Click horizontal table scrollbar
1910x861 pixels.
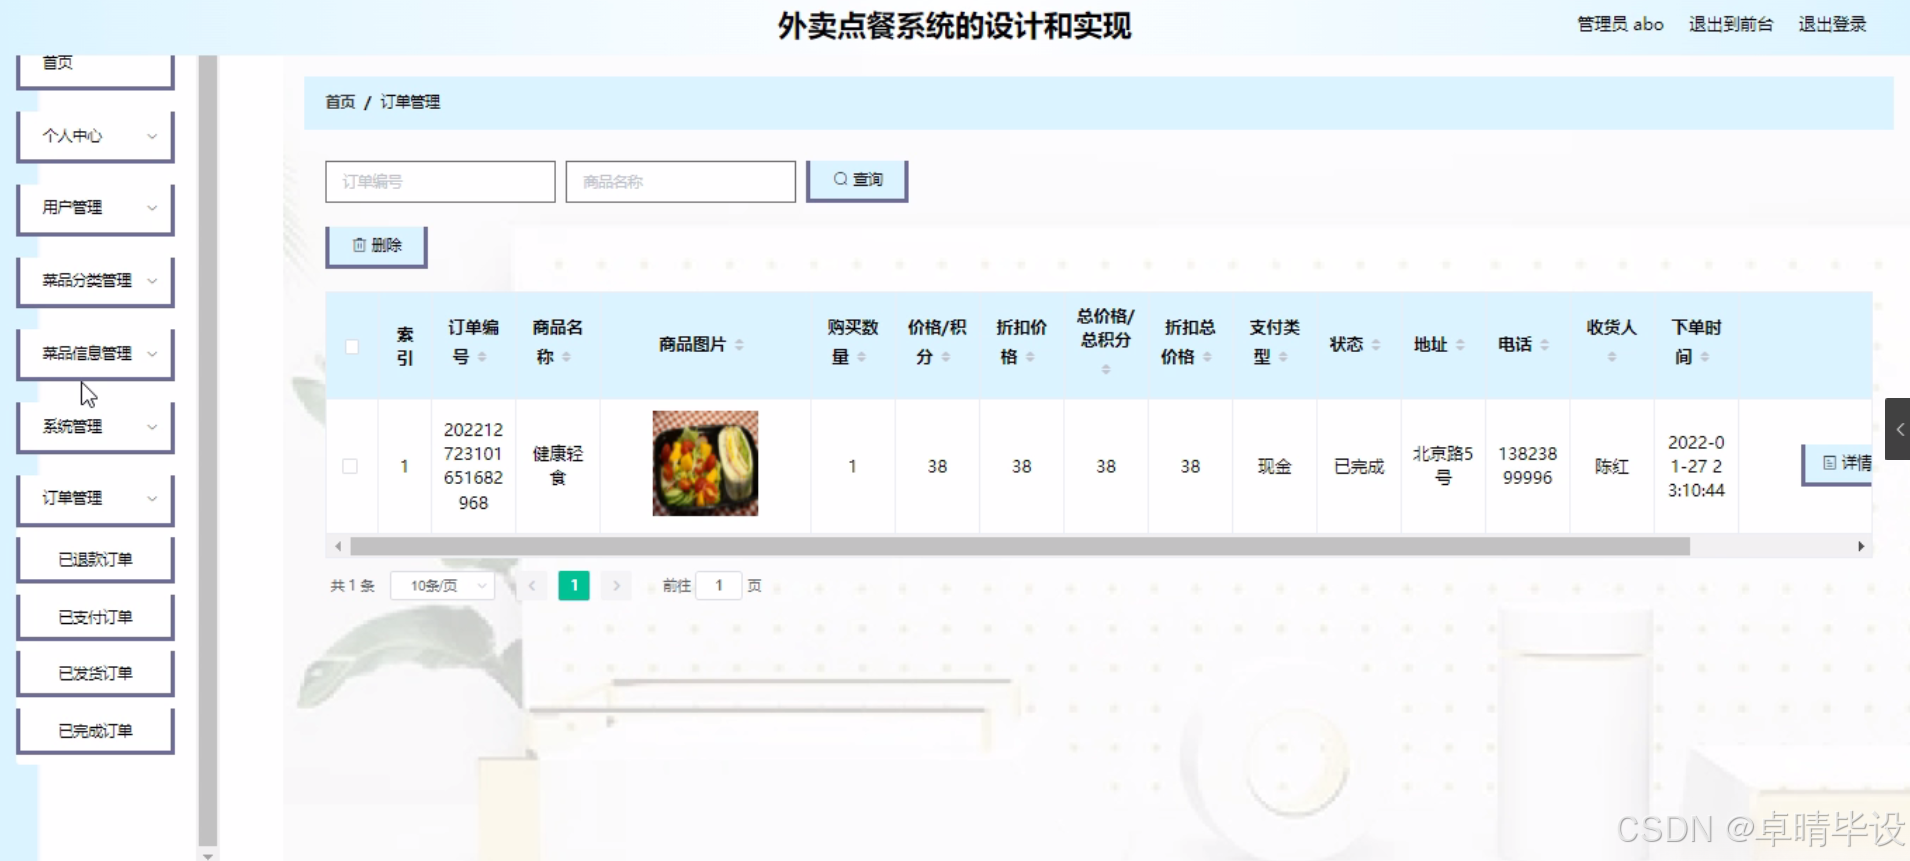(x=1020, y=546)
